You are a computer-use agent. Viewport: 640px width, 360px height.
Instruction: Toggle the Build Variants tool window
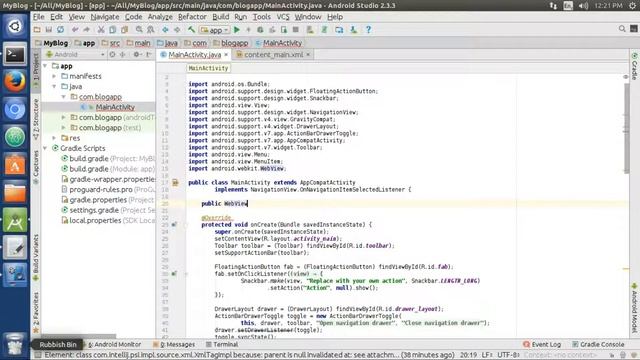(36, 257)
